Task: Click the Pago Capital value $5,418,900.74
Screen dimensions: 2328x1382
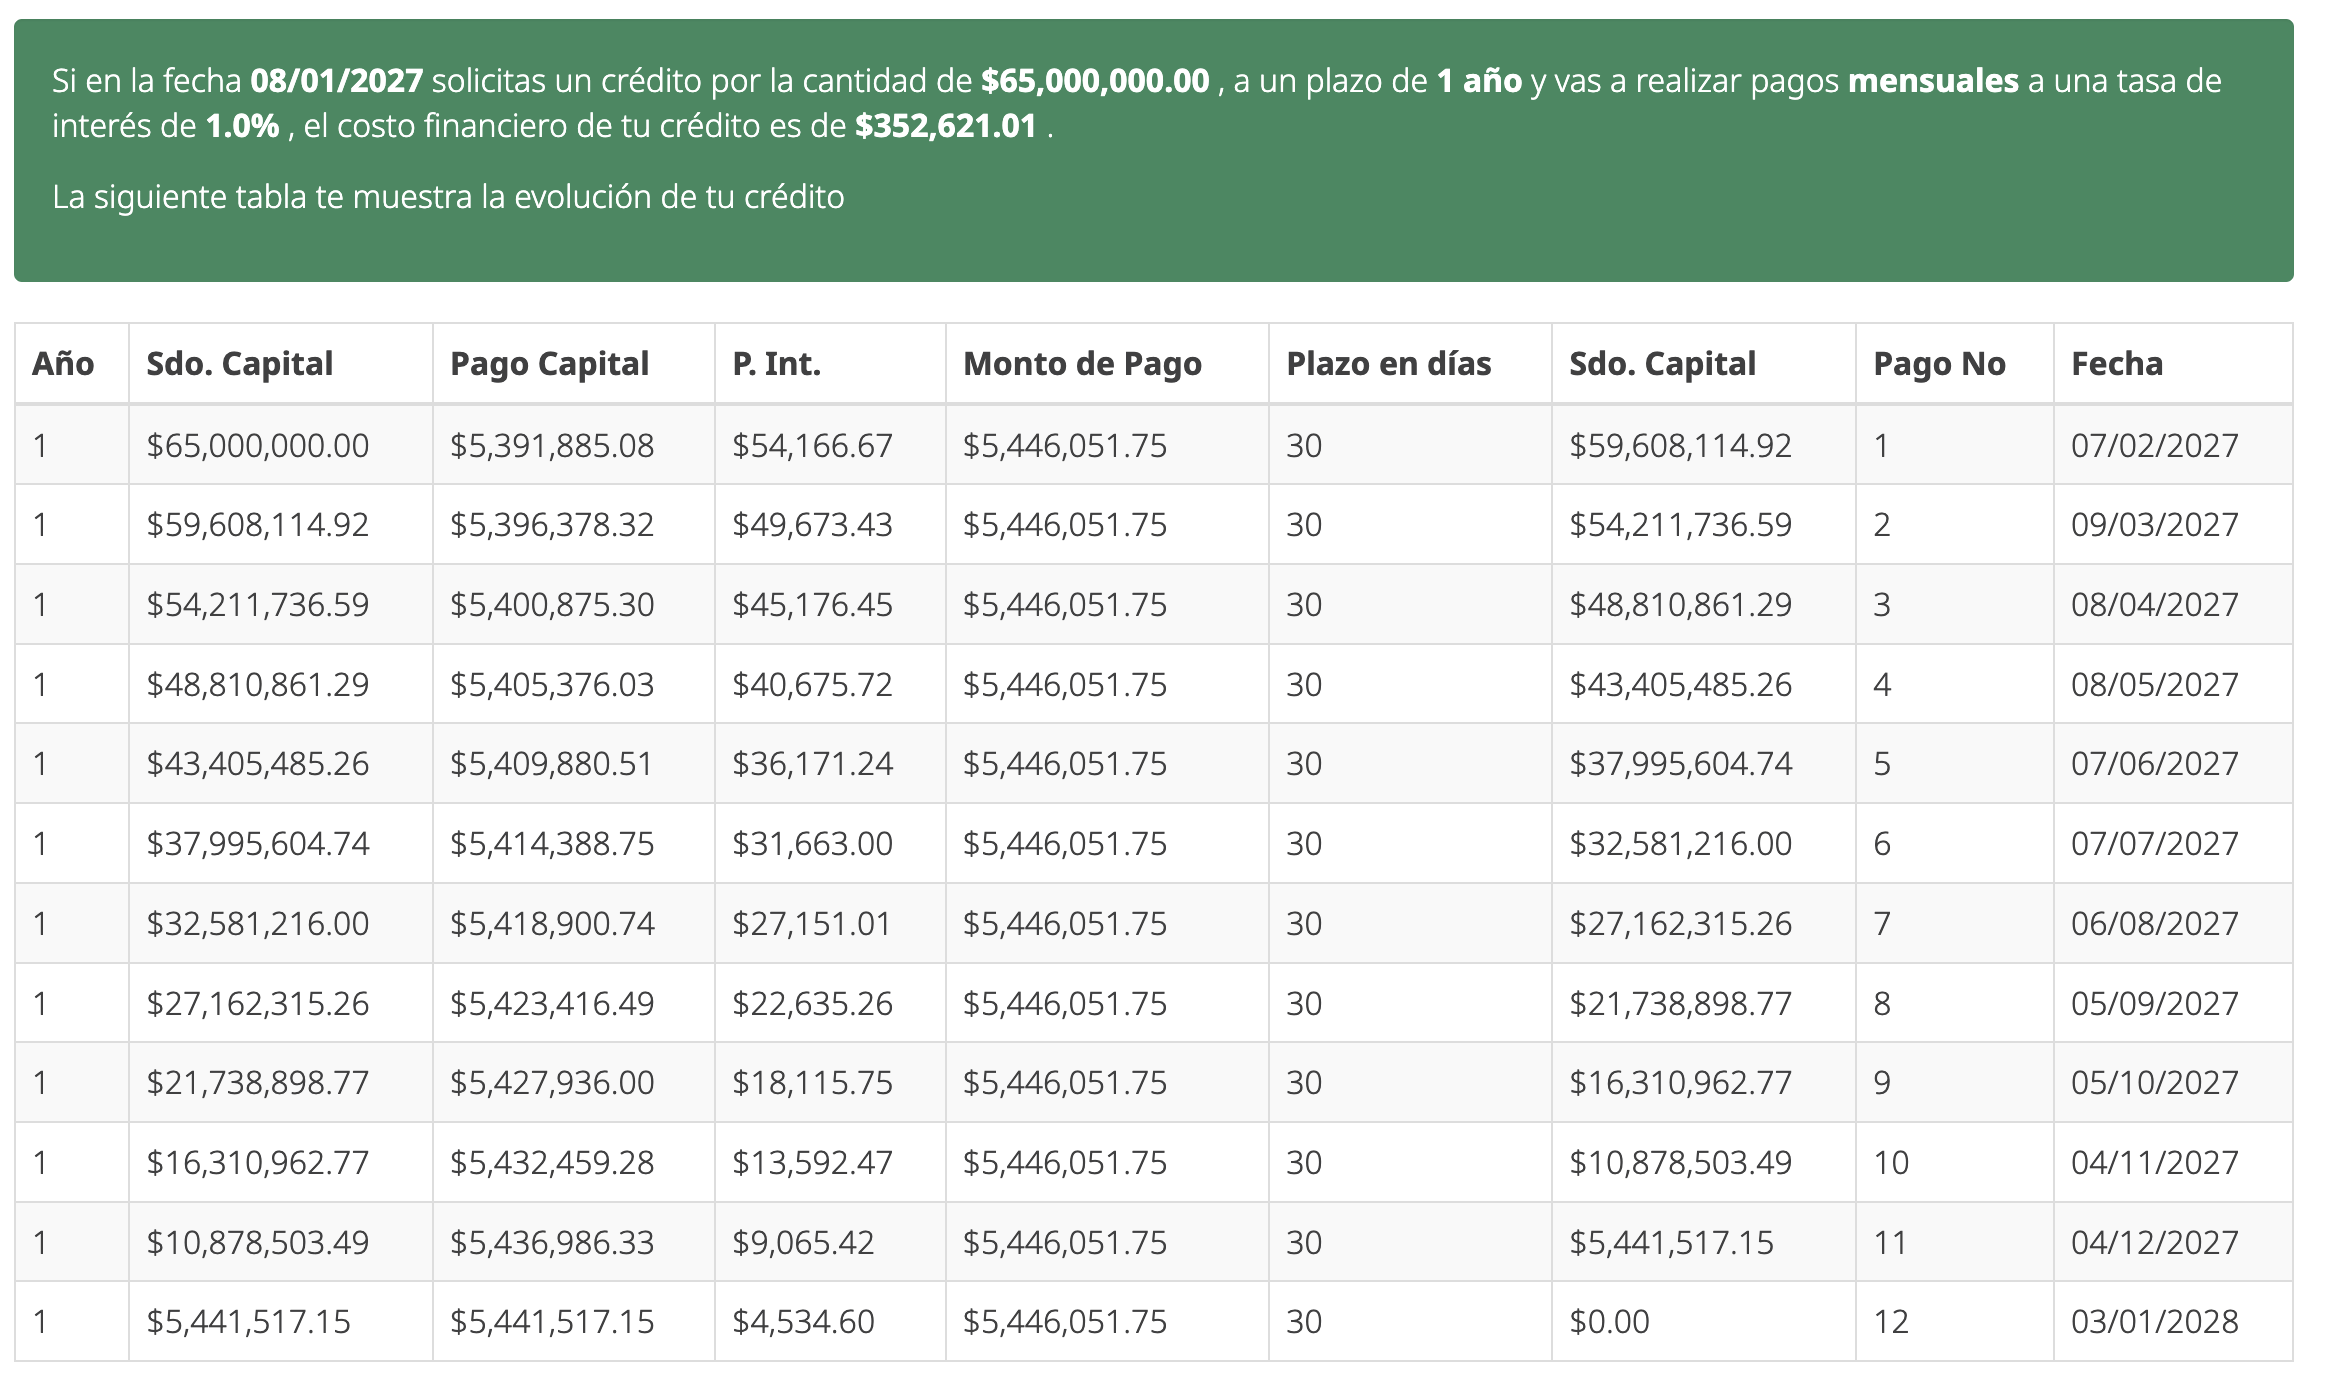Action: pos(552,924)
